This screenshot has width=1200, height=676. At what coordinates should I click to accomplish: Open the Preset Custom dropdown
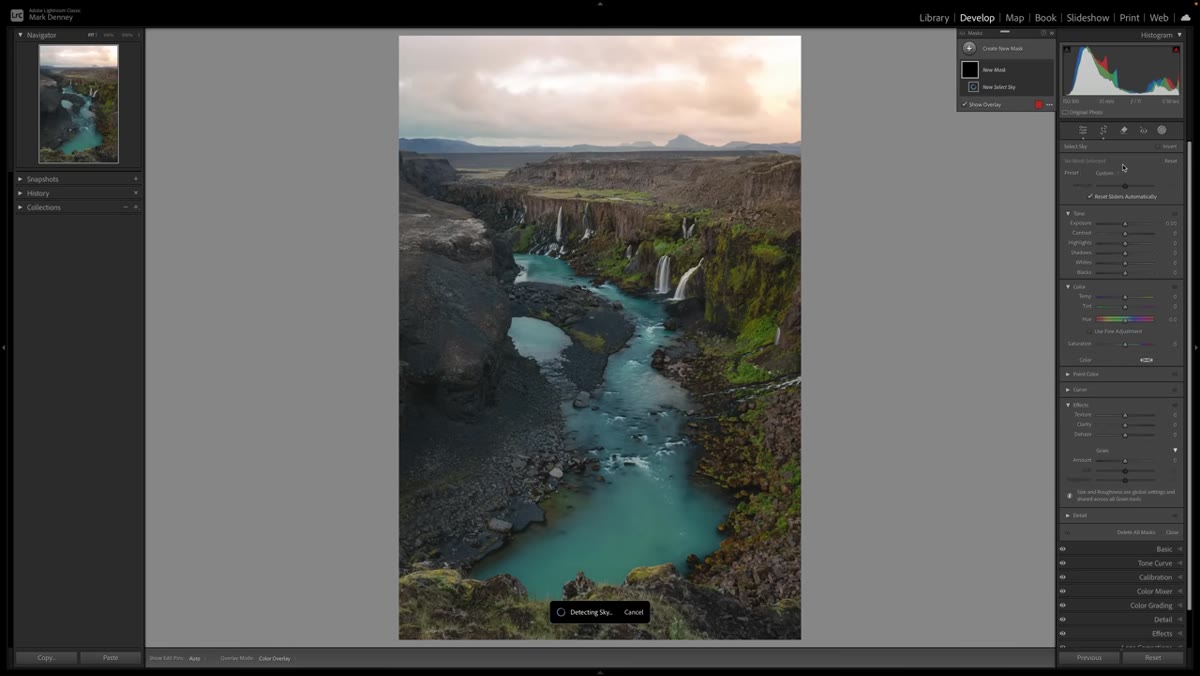click(x=1105, y=173)
